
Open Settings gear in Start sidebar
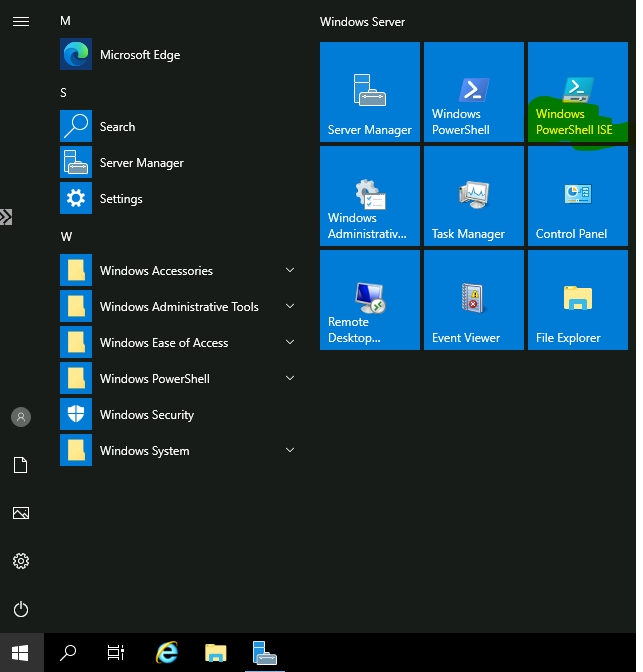coord(21,561)
